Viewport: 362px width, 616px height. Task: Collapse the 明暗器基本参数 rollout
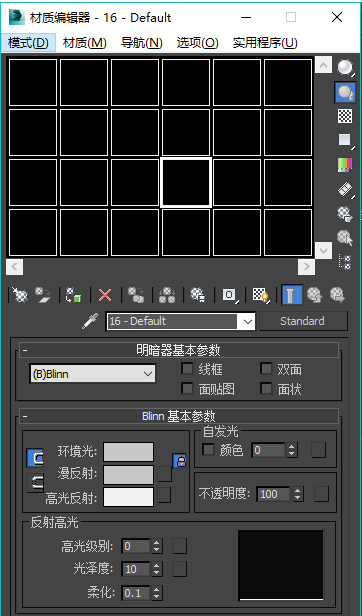pyautogui.click(x=179, y=350)
